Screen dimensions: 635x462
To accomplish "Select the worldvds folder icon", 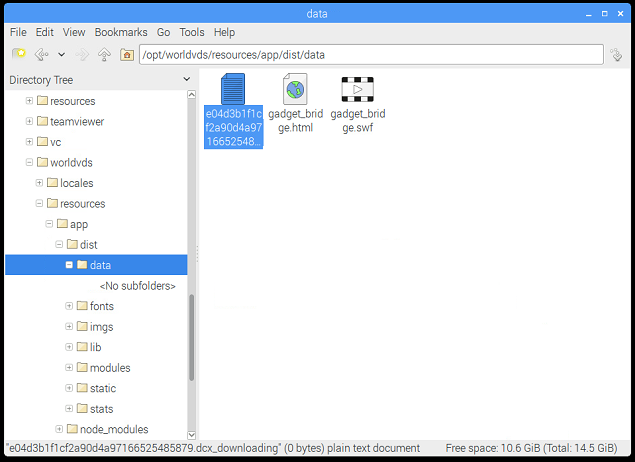I will click(42, 162).
